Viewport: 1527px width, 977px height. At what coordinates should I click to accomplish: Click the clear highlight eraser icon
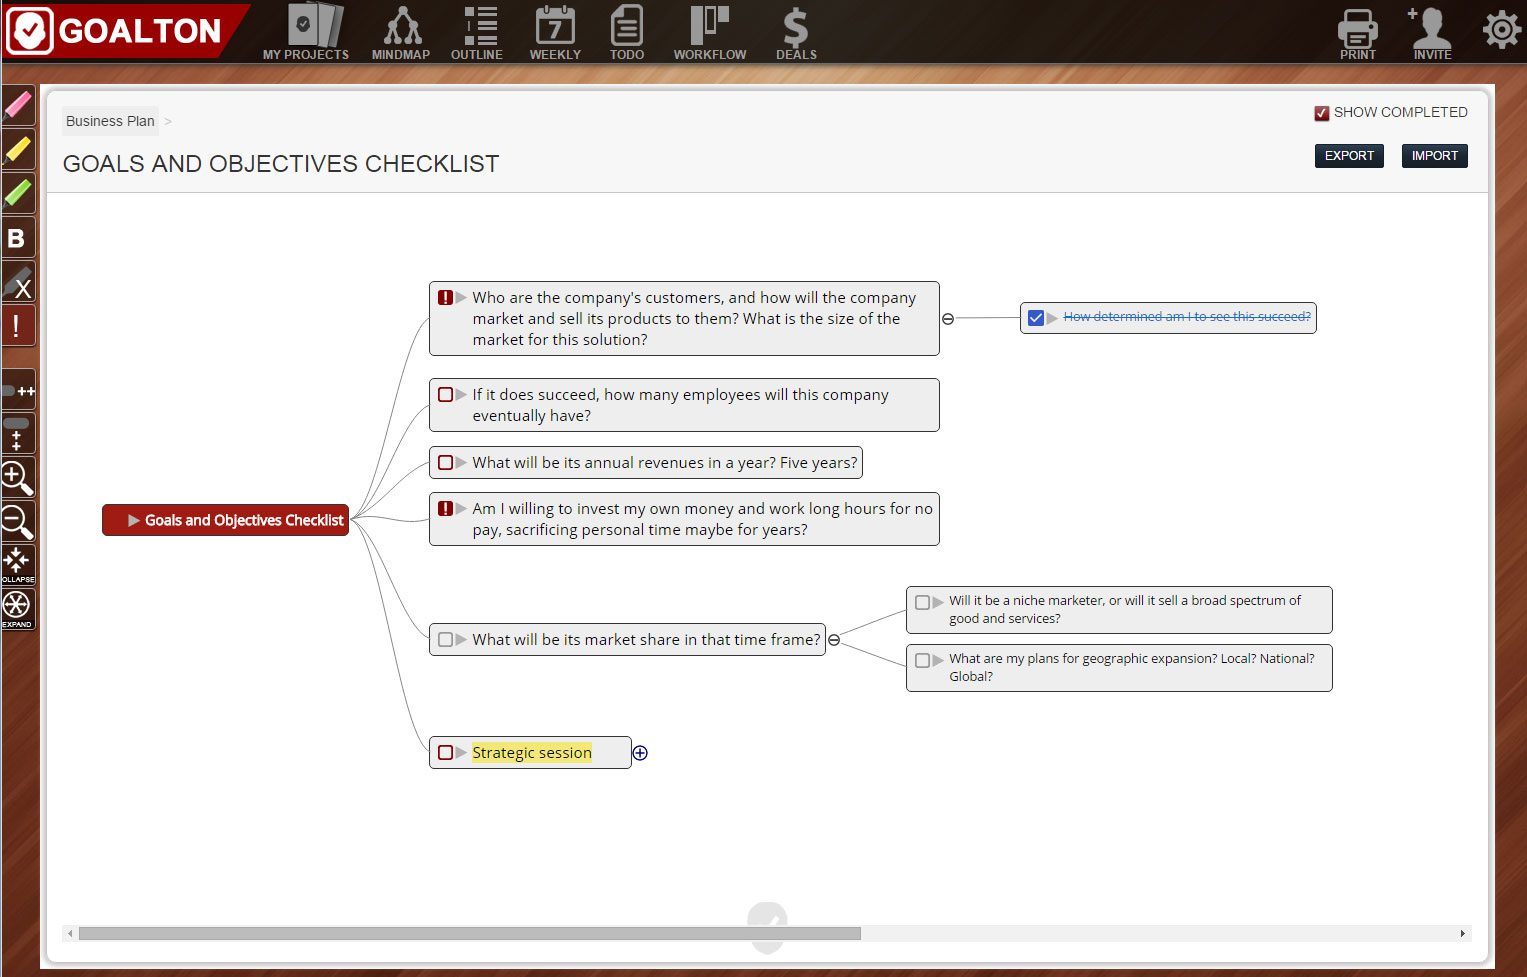point(18,282)
